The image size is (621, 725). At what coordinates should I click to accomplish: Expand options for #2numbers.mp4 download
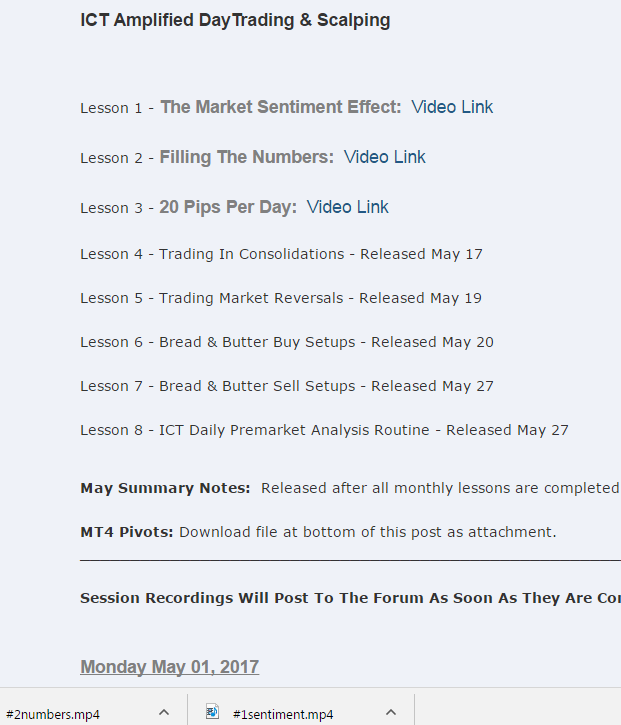pos(164,713)
